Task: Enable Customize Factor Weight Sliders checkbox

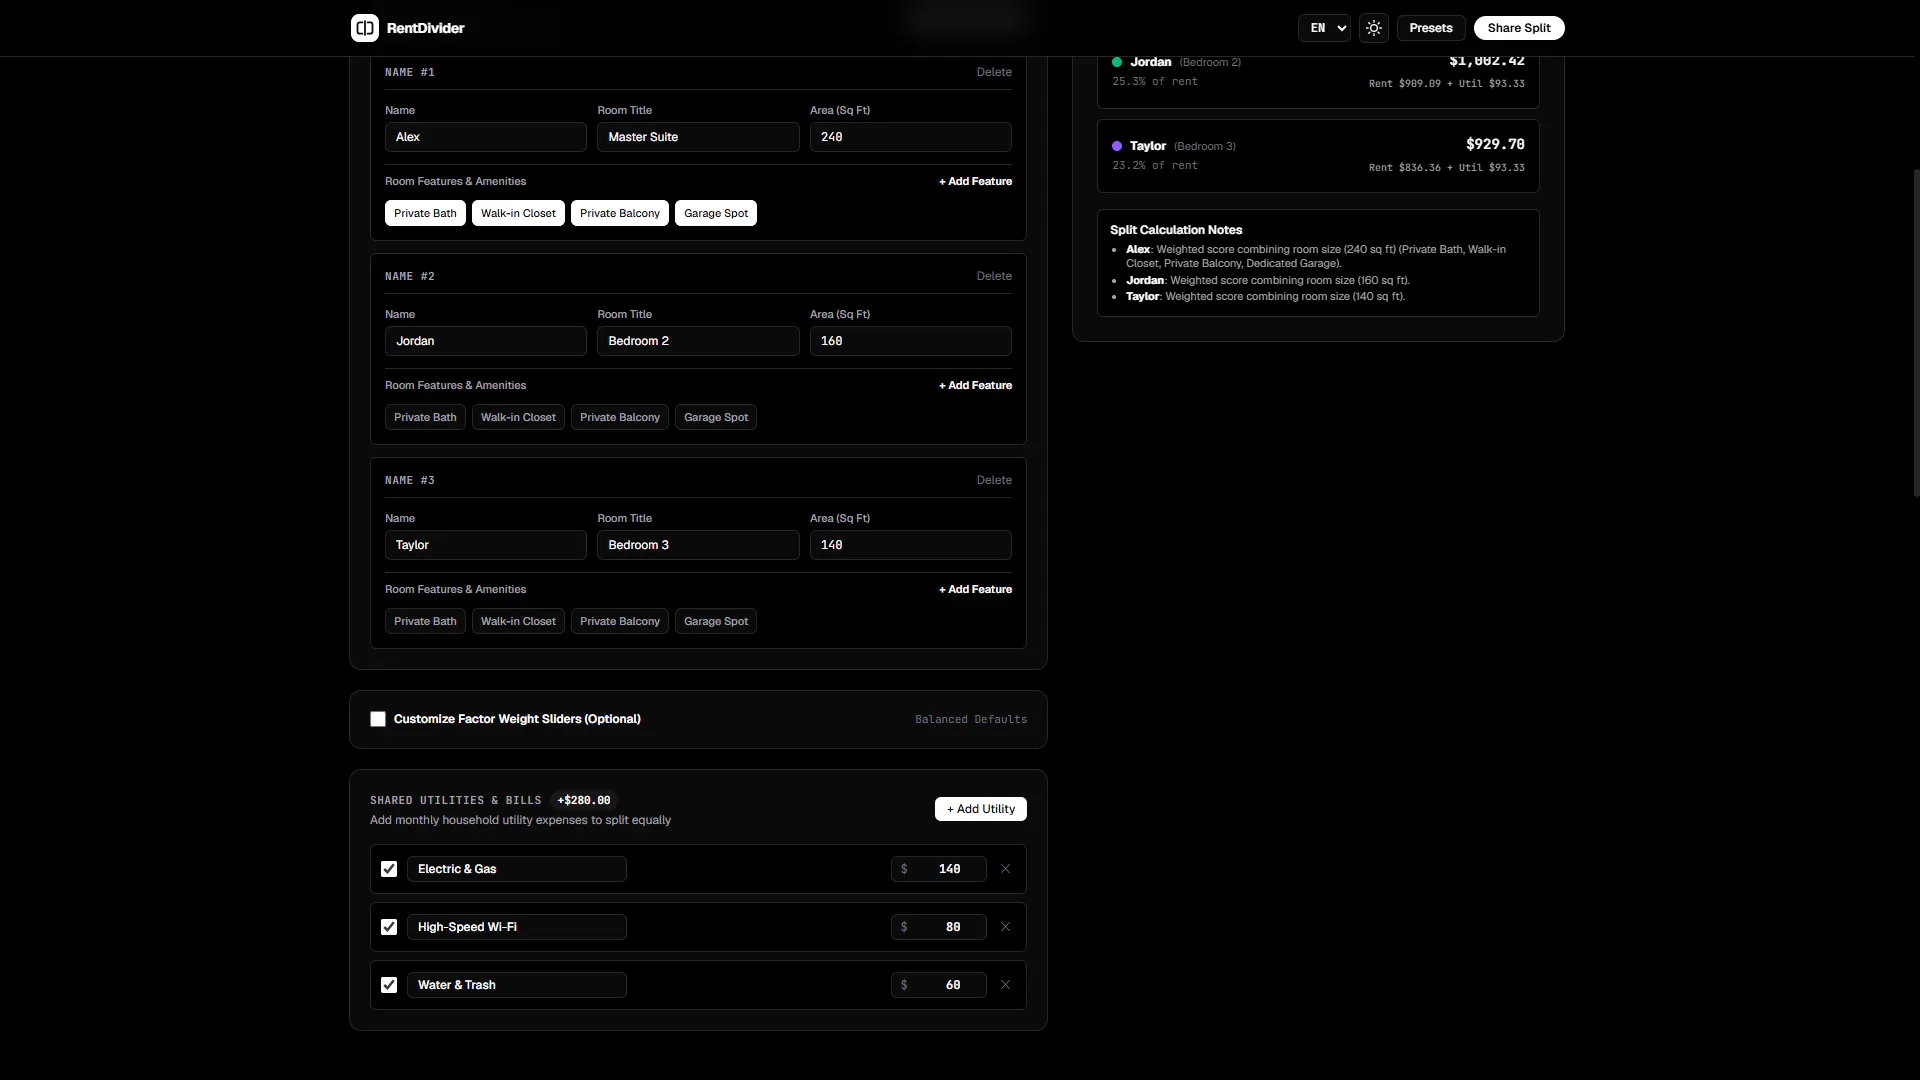Action: click(378, 719)
